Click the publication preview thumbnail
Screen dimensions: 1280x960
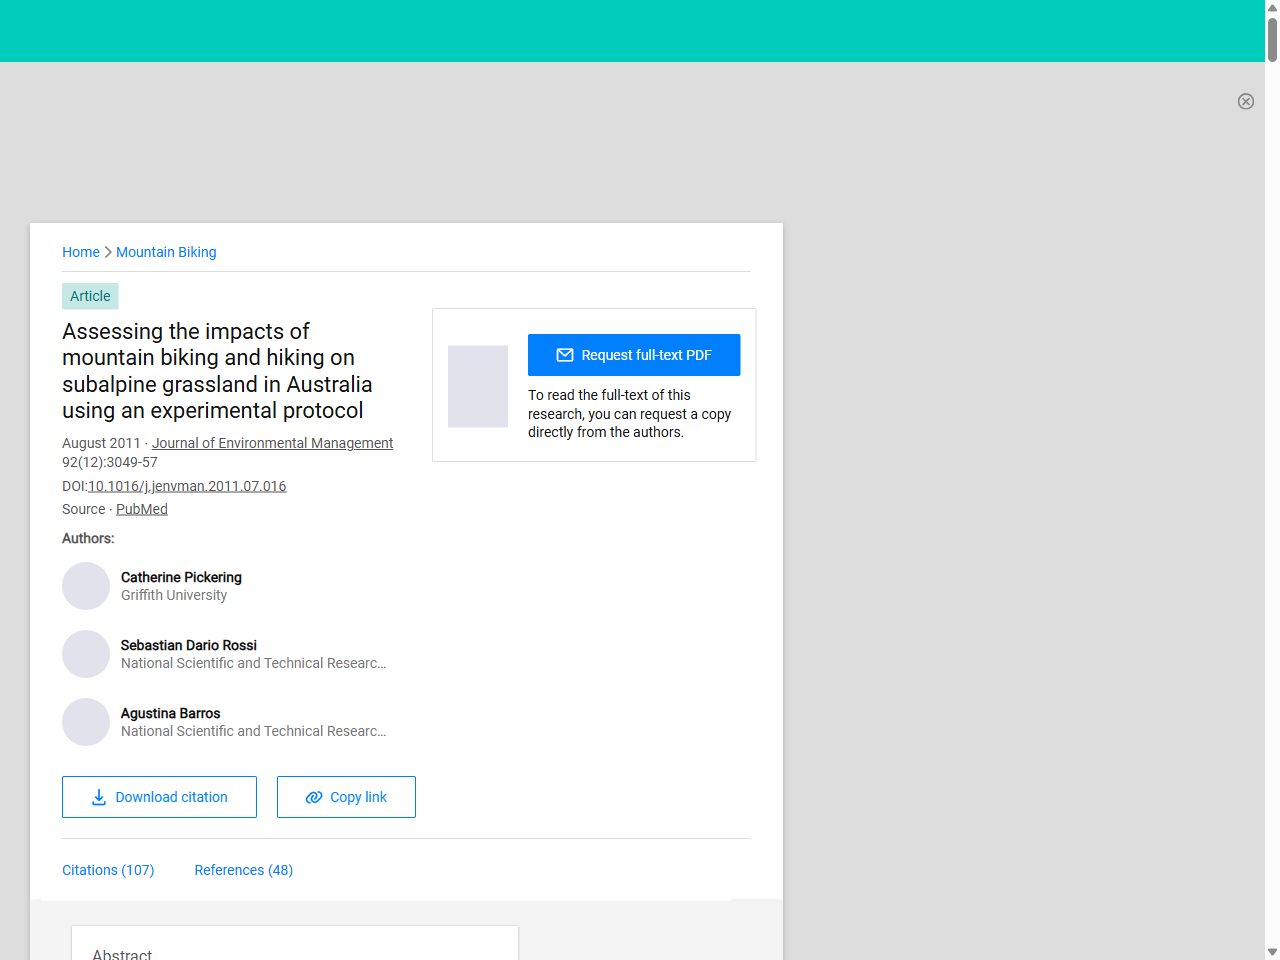(x=478, y=386)
